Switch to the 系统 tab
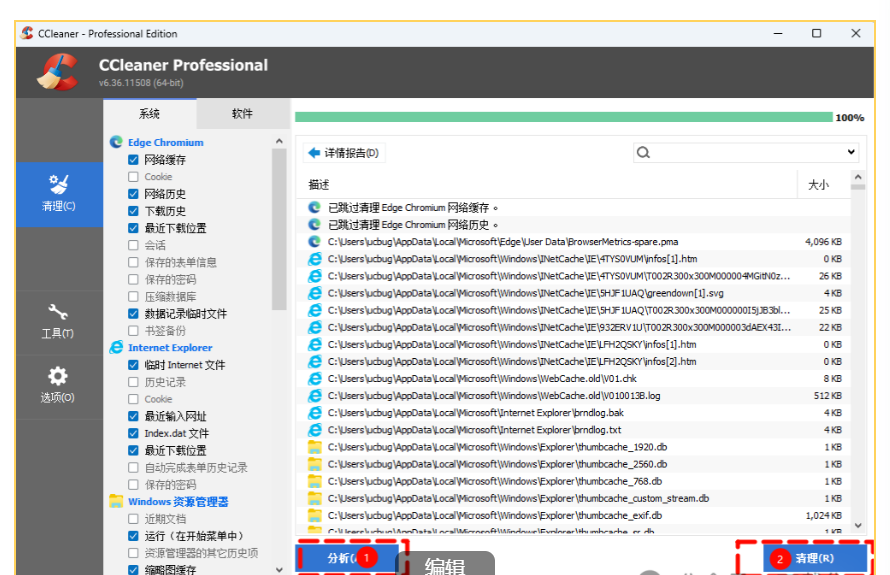This screenshot has width=890, height=575. (150, 114)
